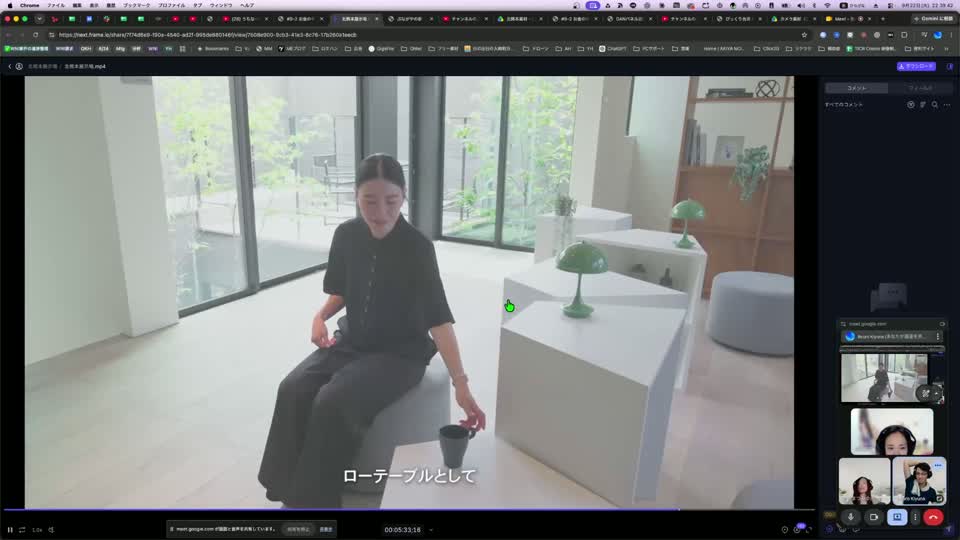Open the ファイル menu

[56, 5]
